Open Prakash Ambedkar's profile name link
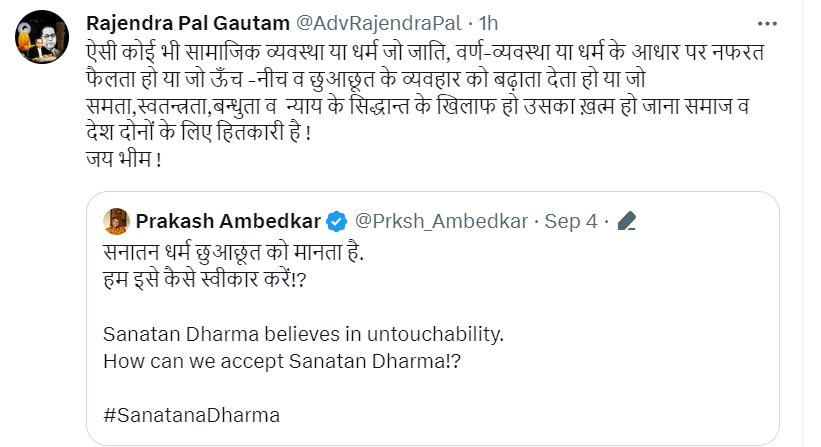This screenshot has width=821, height=447. (231, 220)
